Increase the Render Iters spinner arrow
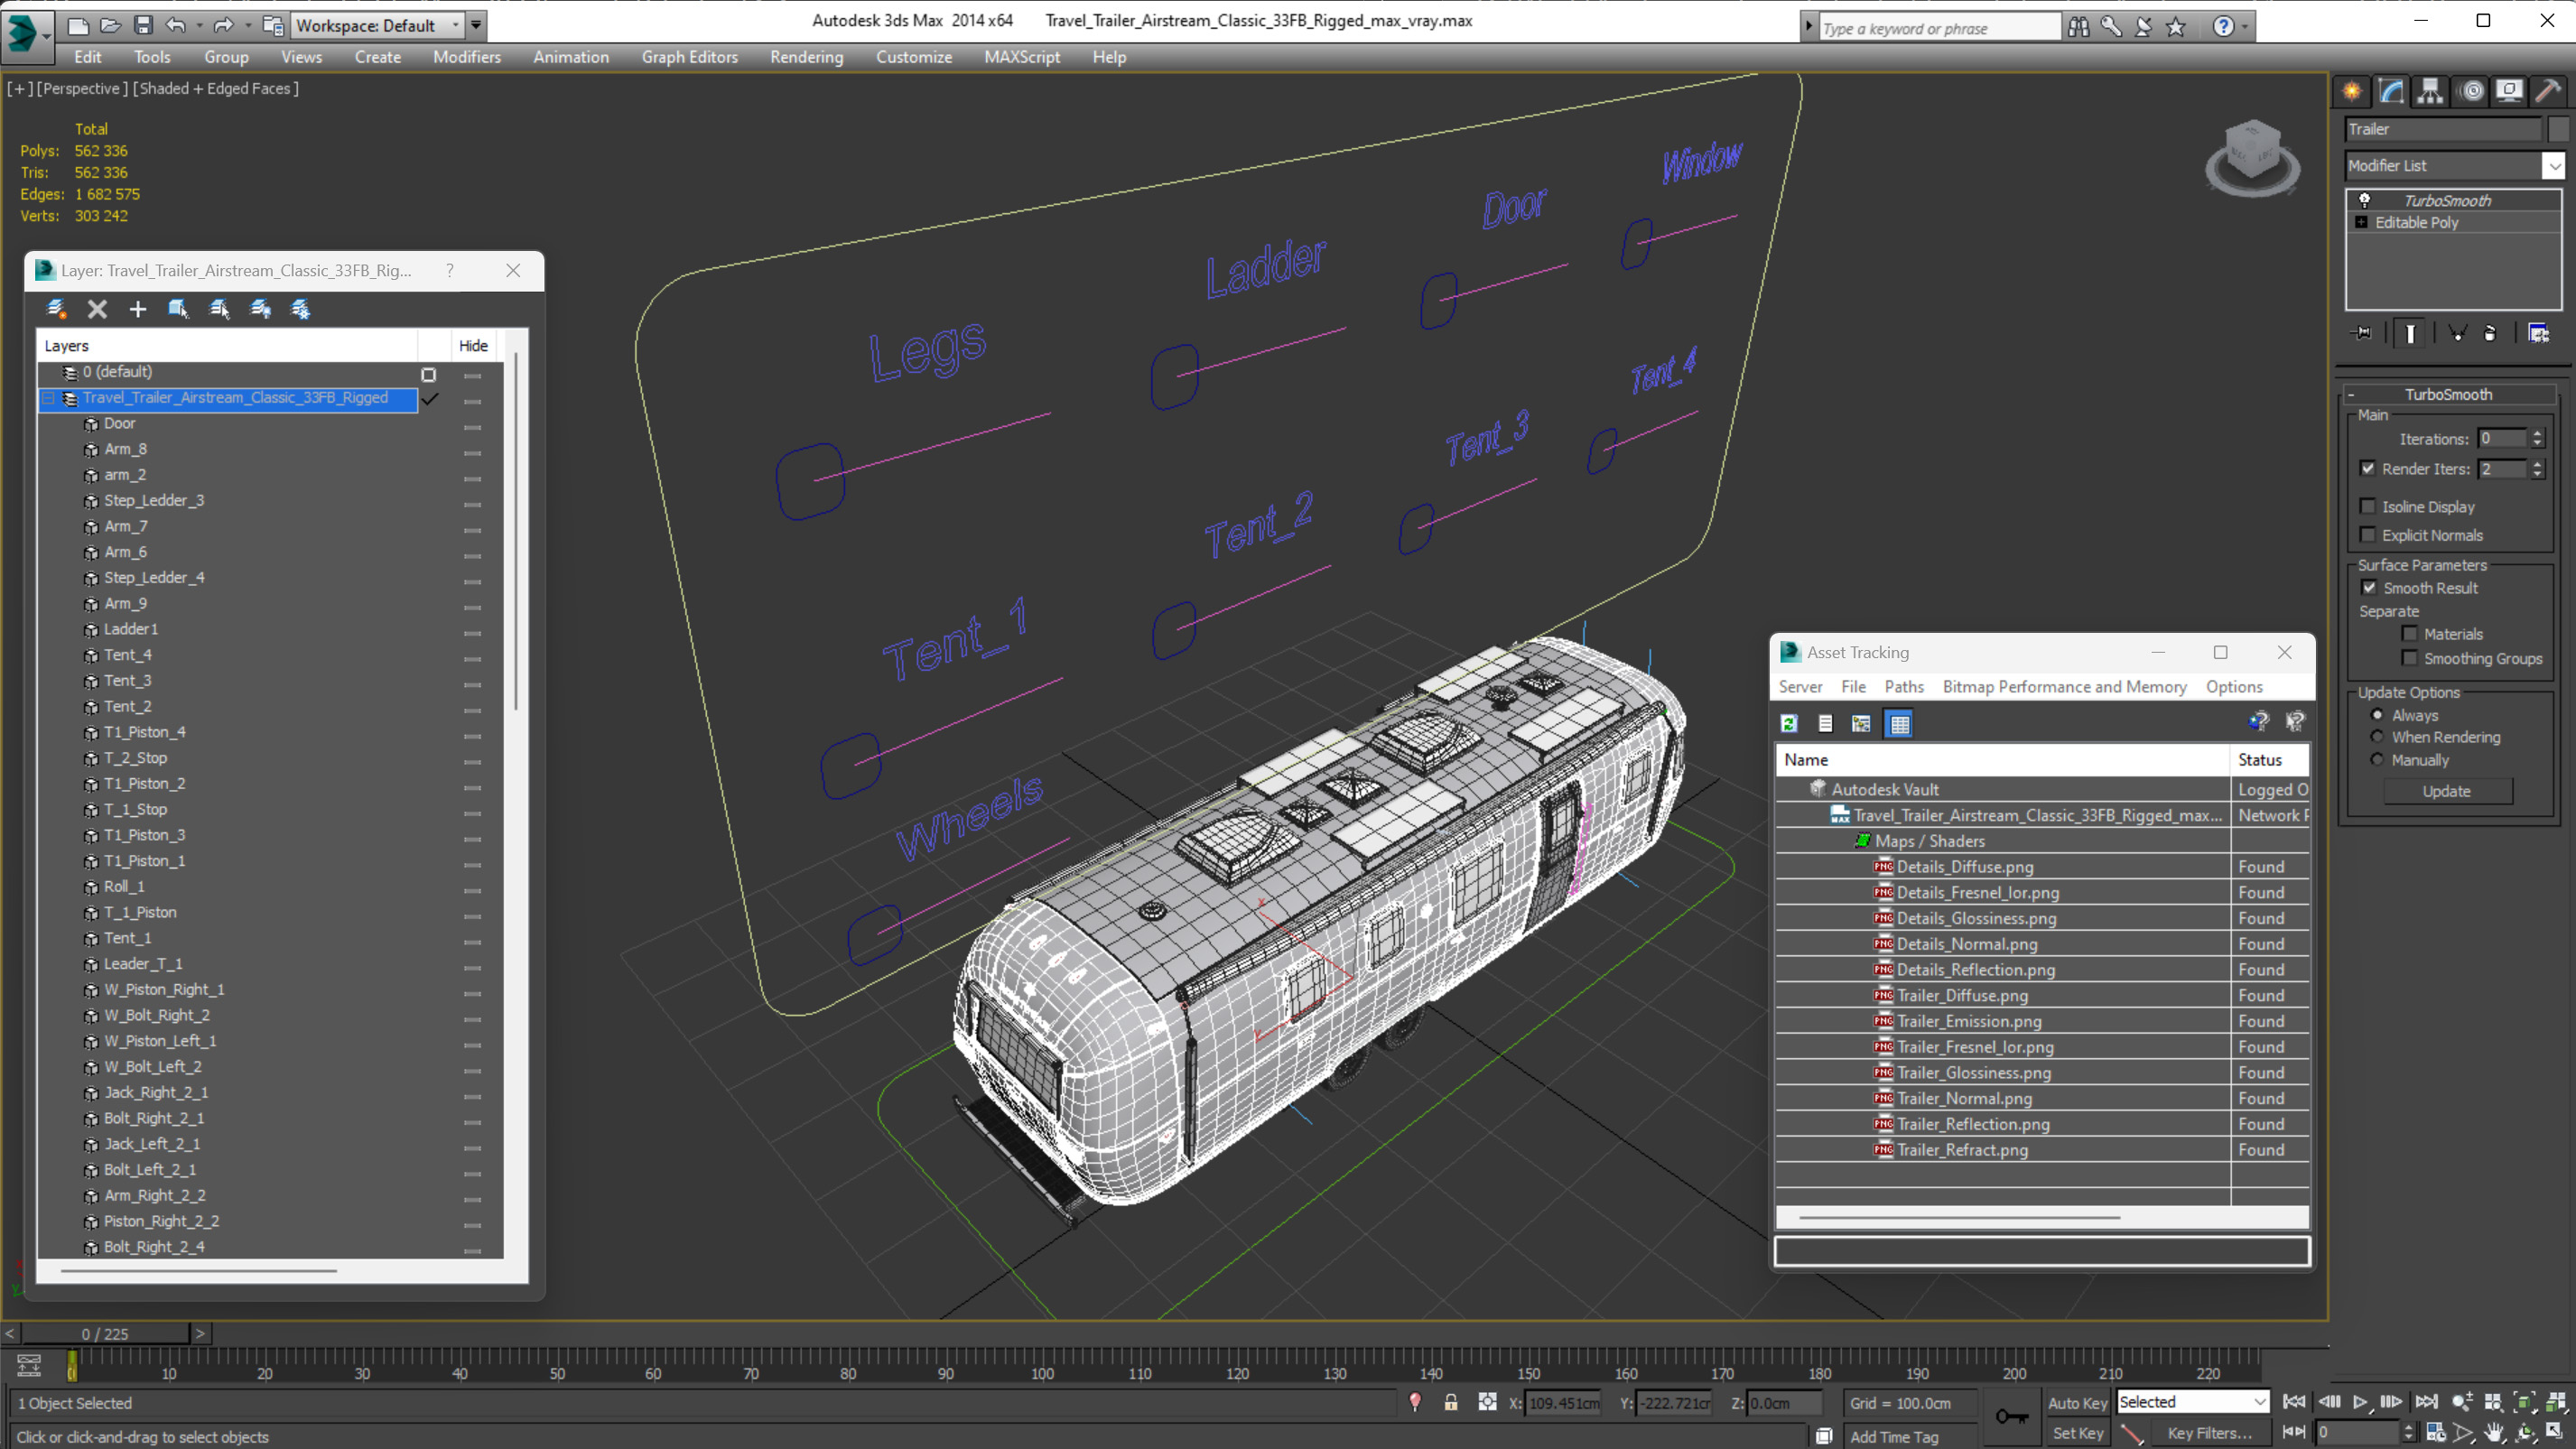The width and height of the screenshot is (2576, 1449). click(x=2536, y=463)
